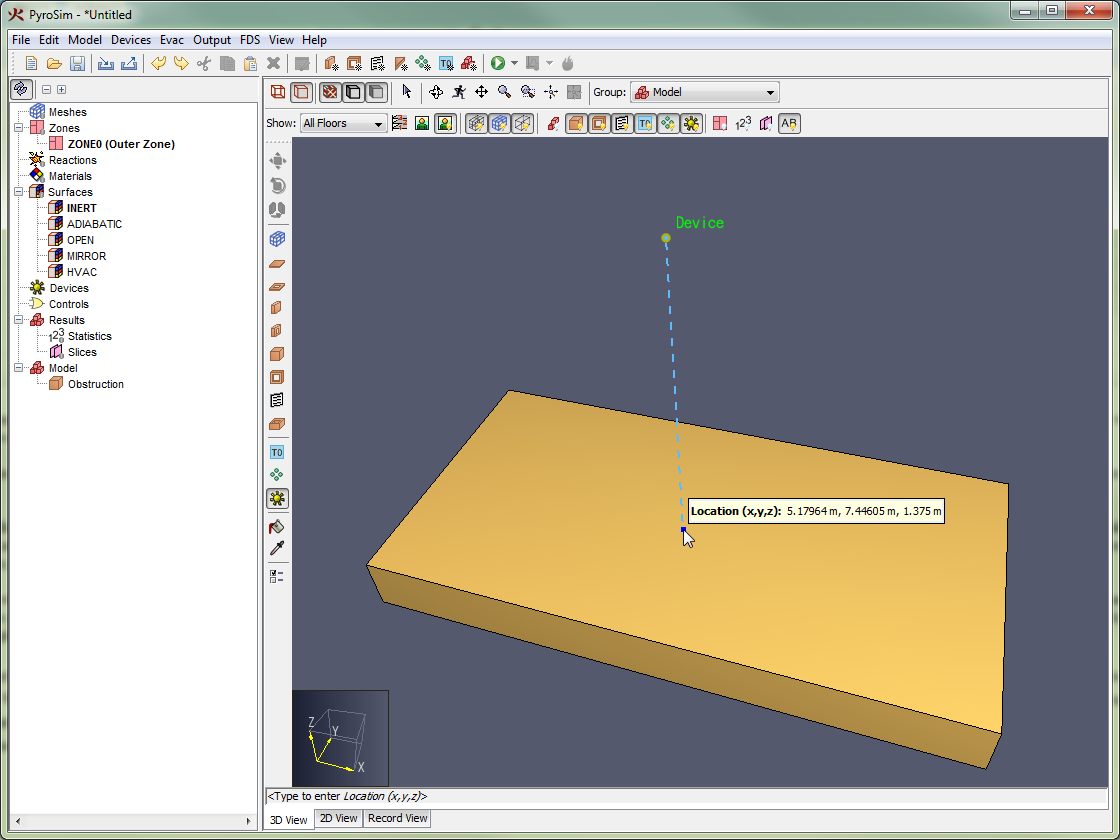Collapse all tree nodes with minus button
Screen dimensions: 1120x840
click(x=46, y=89)
